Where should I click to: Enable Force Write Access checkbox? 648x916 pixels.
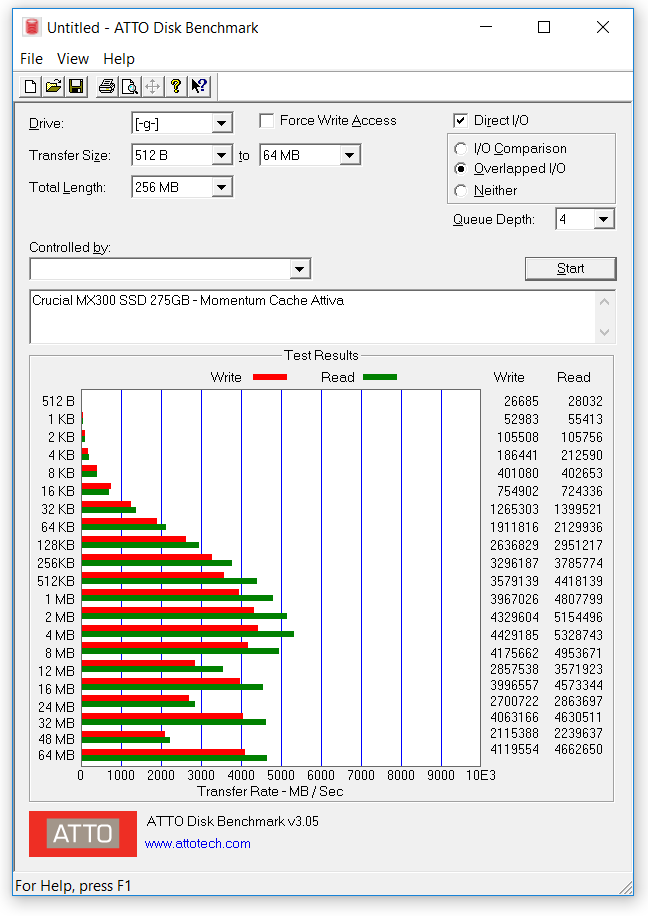tap(266, 121)
